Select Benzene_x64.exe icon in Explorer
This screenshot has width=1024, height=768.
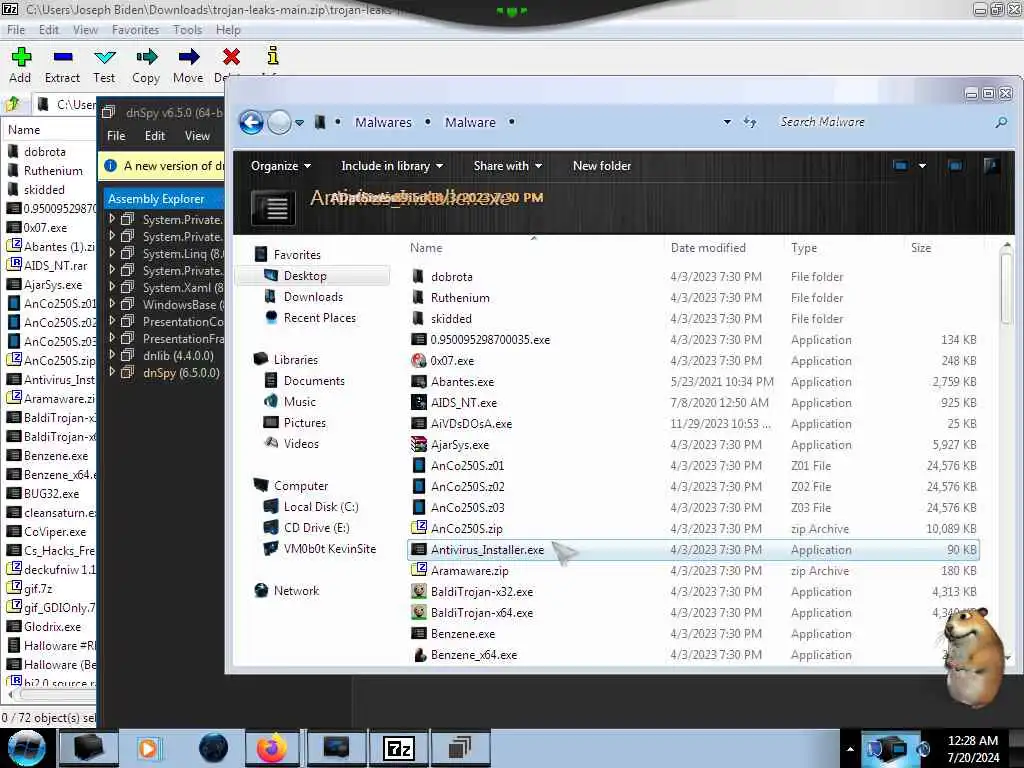coord(419,654)
